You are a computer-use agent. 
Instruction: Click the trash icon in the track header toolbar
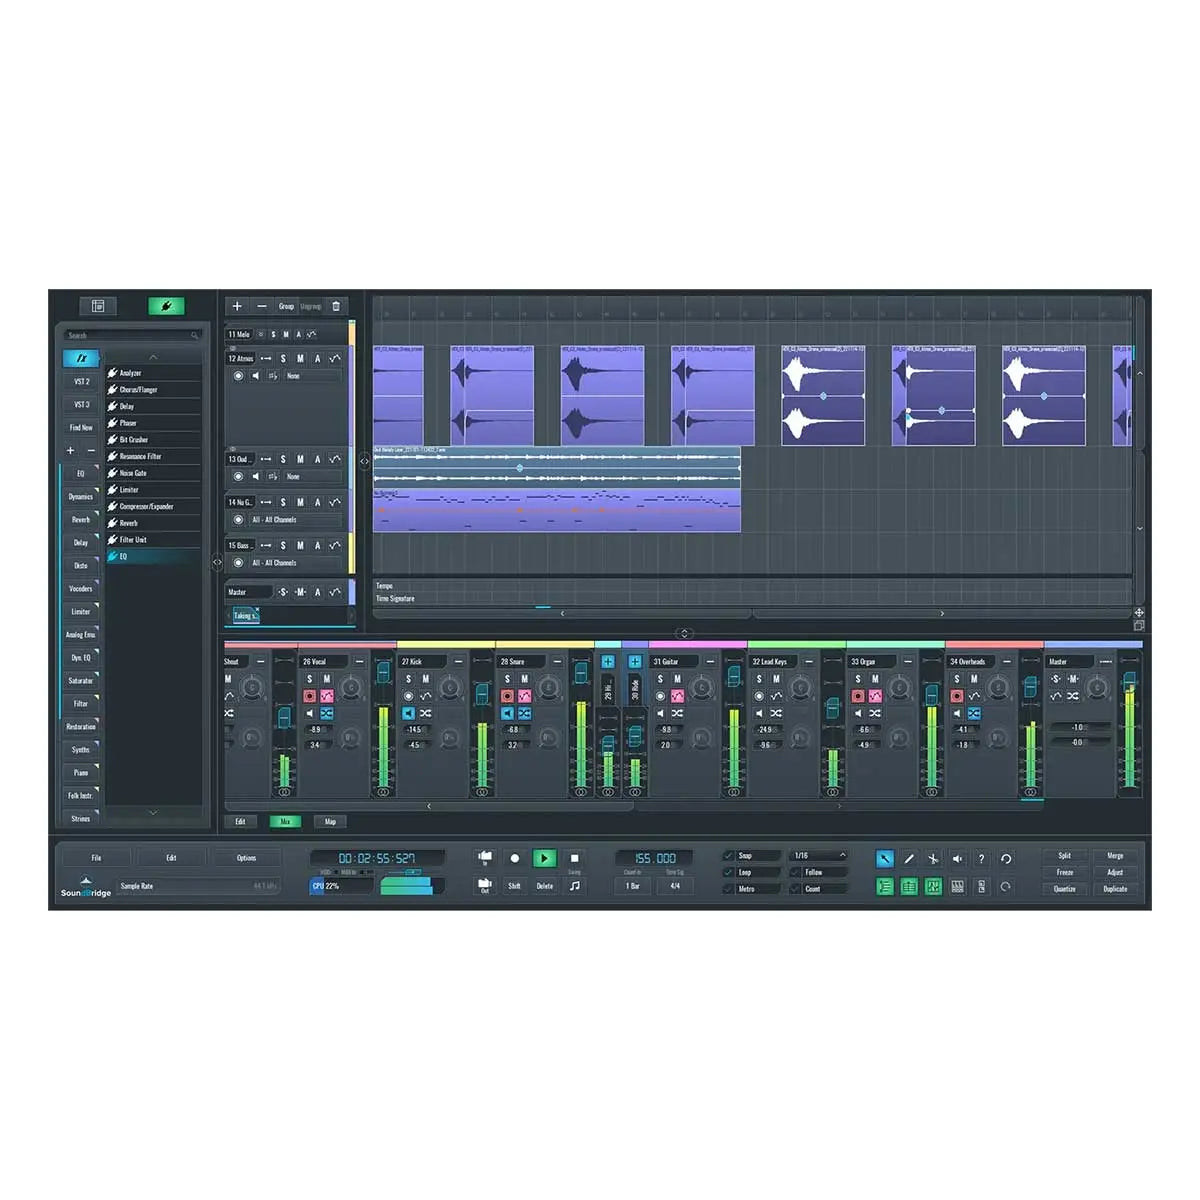[336, 306]
